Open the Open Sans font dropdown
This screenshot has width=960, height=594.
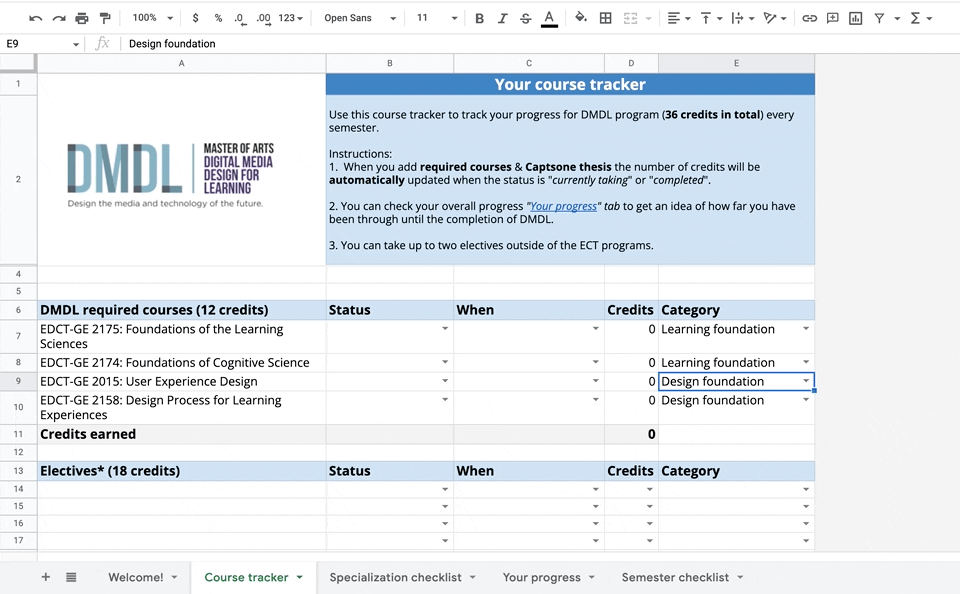[360, 18]
